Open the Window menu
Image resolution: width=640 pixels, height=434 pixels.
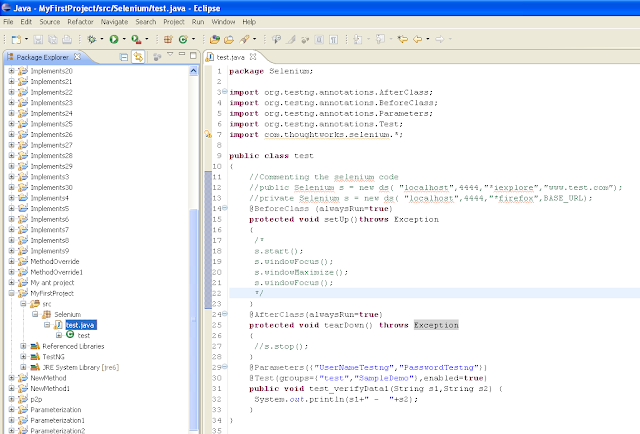pos(223,22)
